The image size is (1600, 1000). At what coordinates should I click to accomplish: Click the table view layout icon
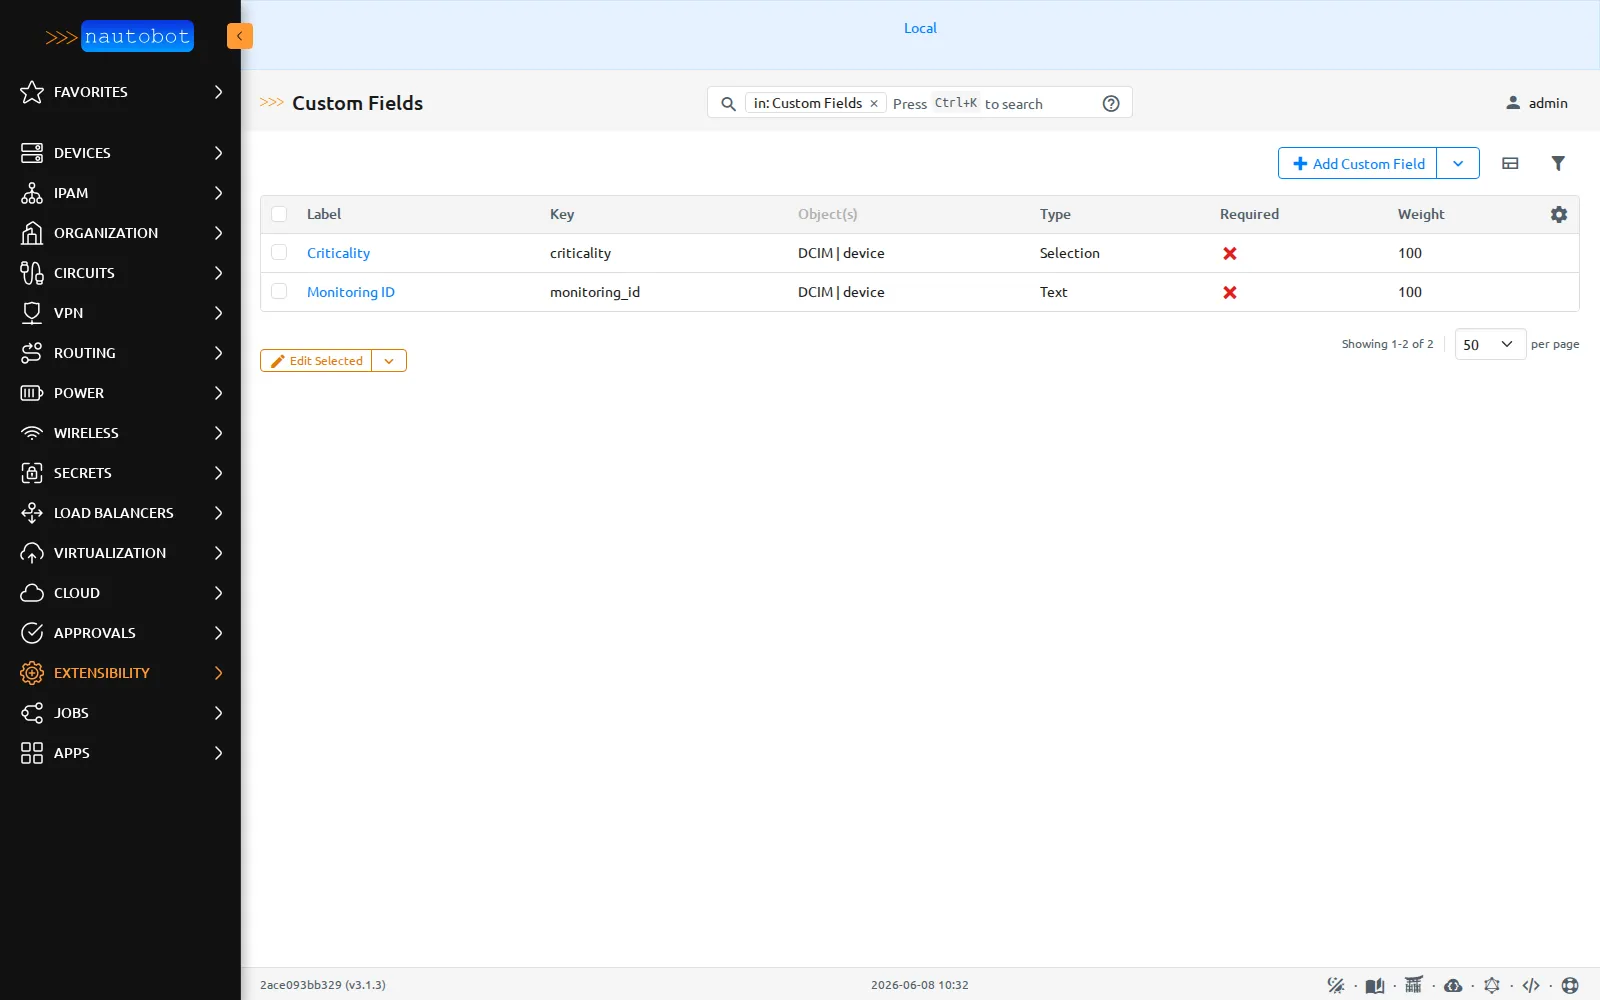coord(1510,163)
